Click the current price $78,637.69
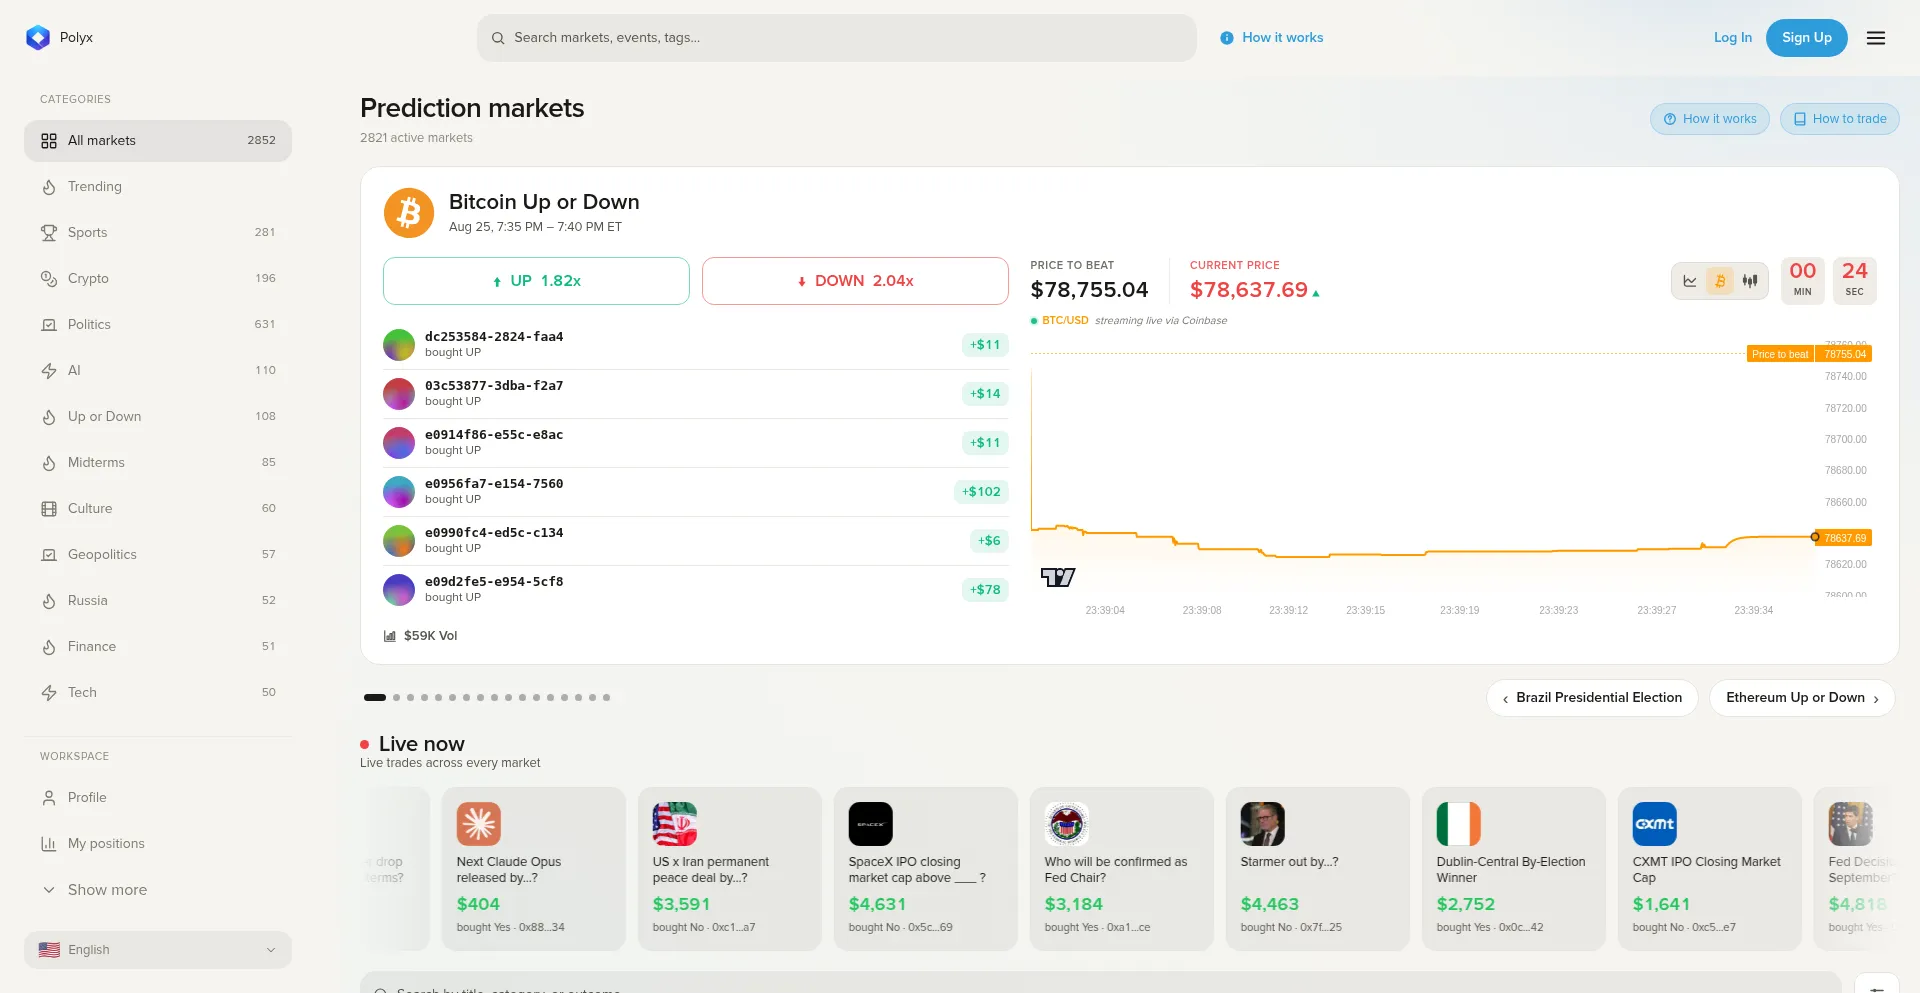 point(1249,290)
